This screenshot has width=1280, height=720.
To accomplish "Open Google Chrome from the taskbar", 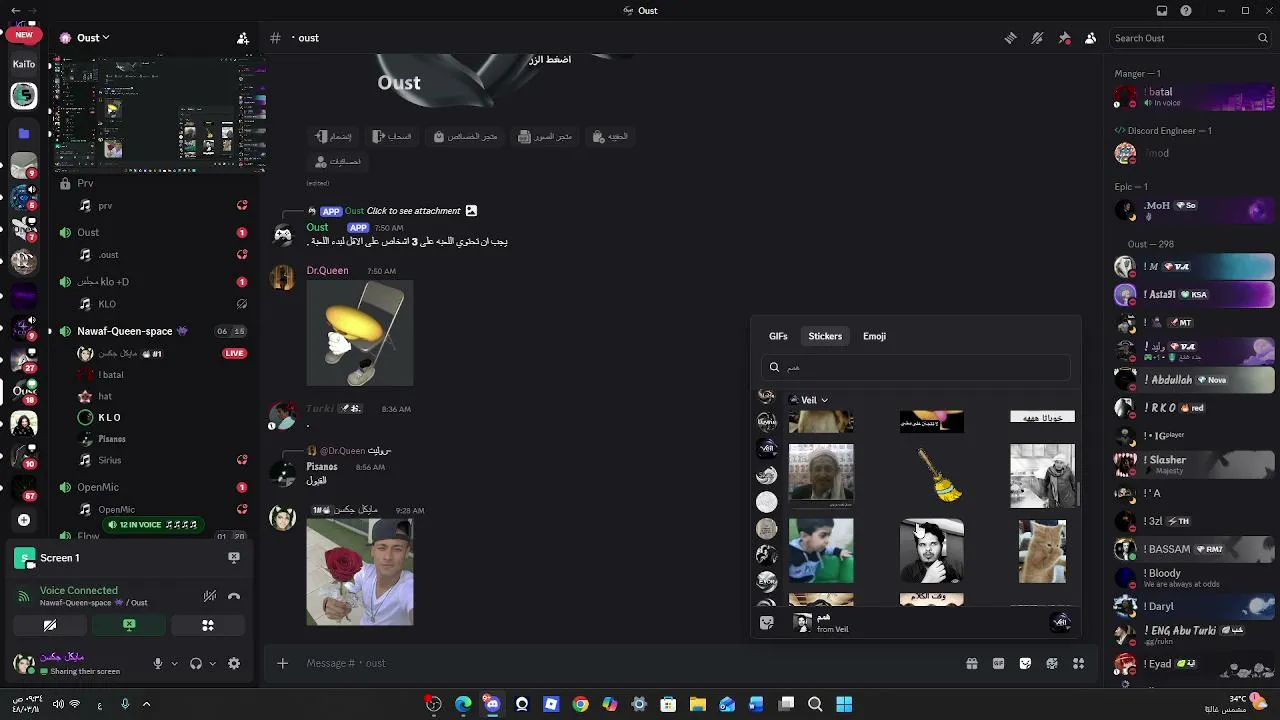I will 580,705.
